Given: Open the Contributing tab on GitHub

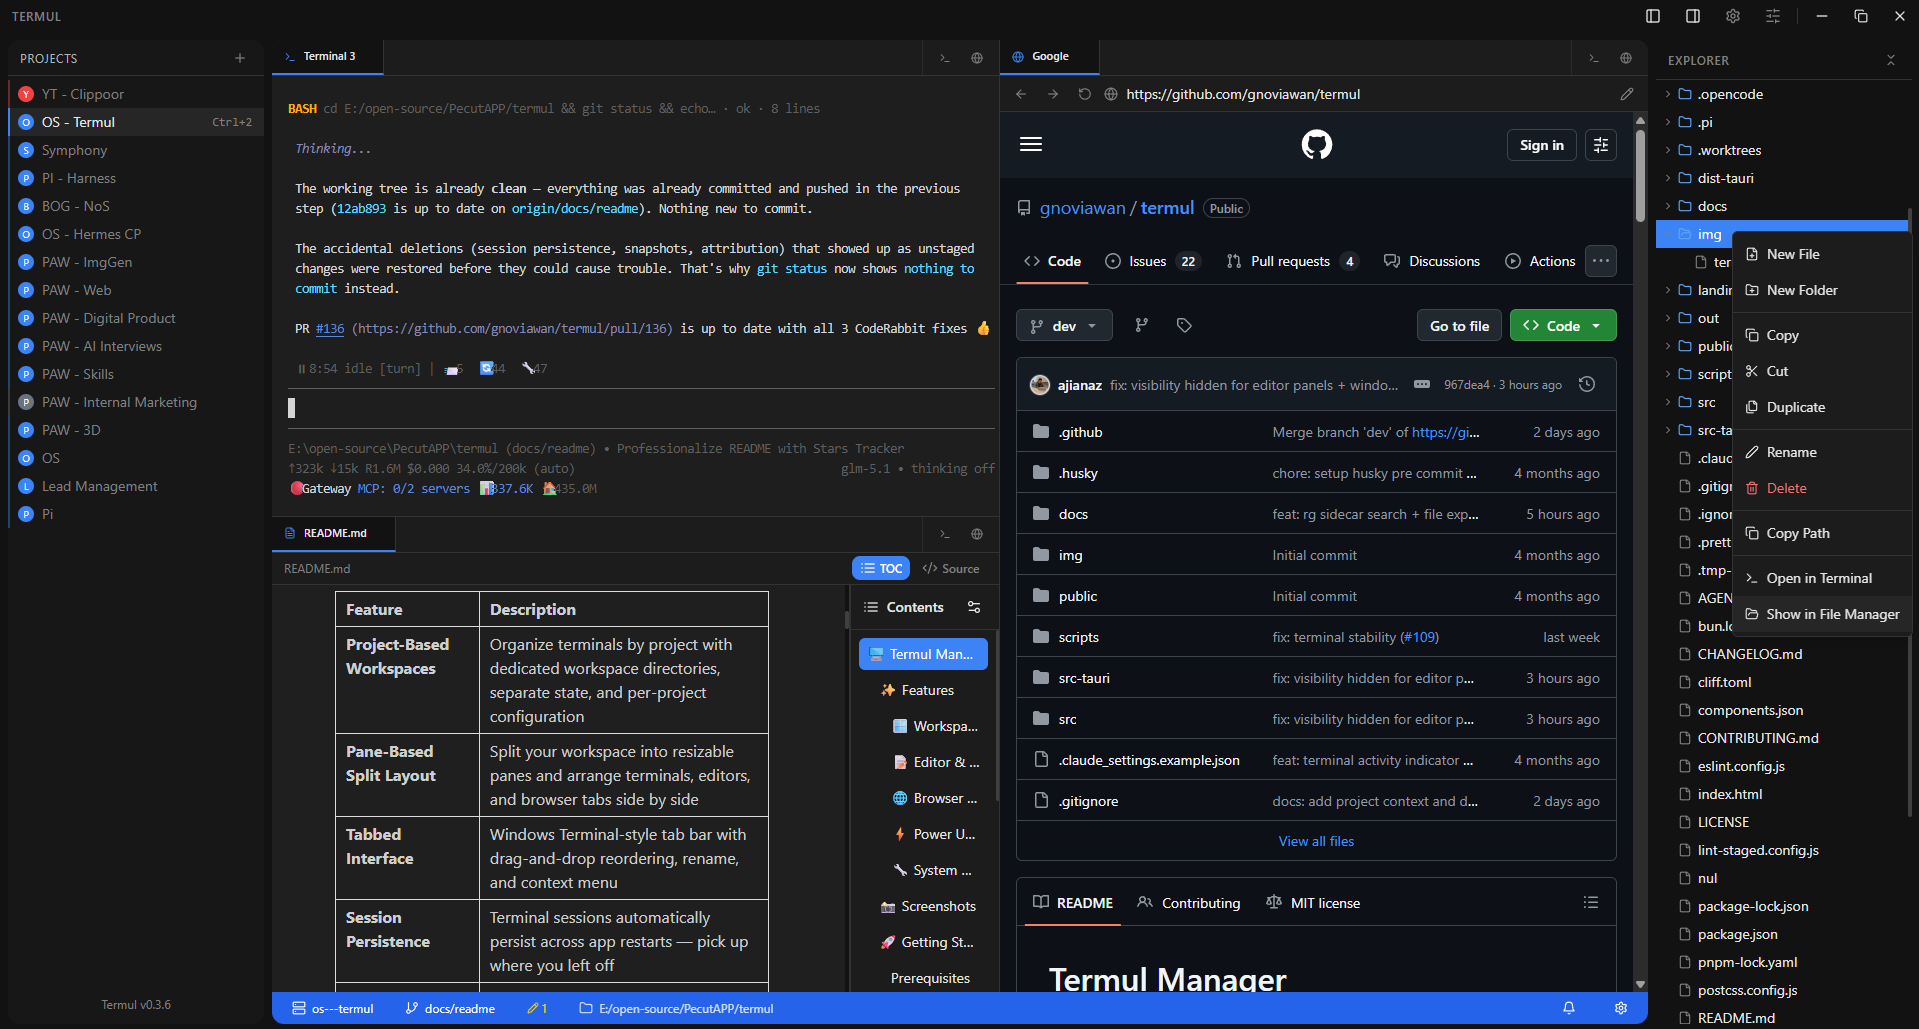Looking at the screenshot, I should (x=1189, y=903).
